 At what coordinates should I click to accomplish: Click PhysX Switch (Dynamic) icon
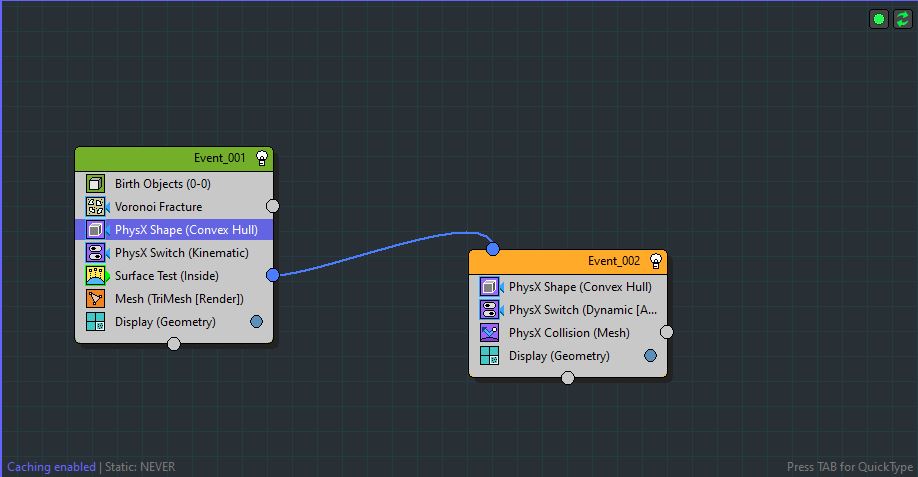tap(489, 310)
